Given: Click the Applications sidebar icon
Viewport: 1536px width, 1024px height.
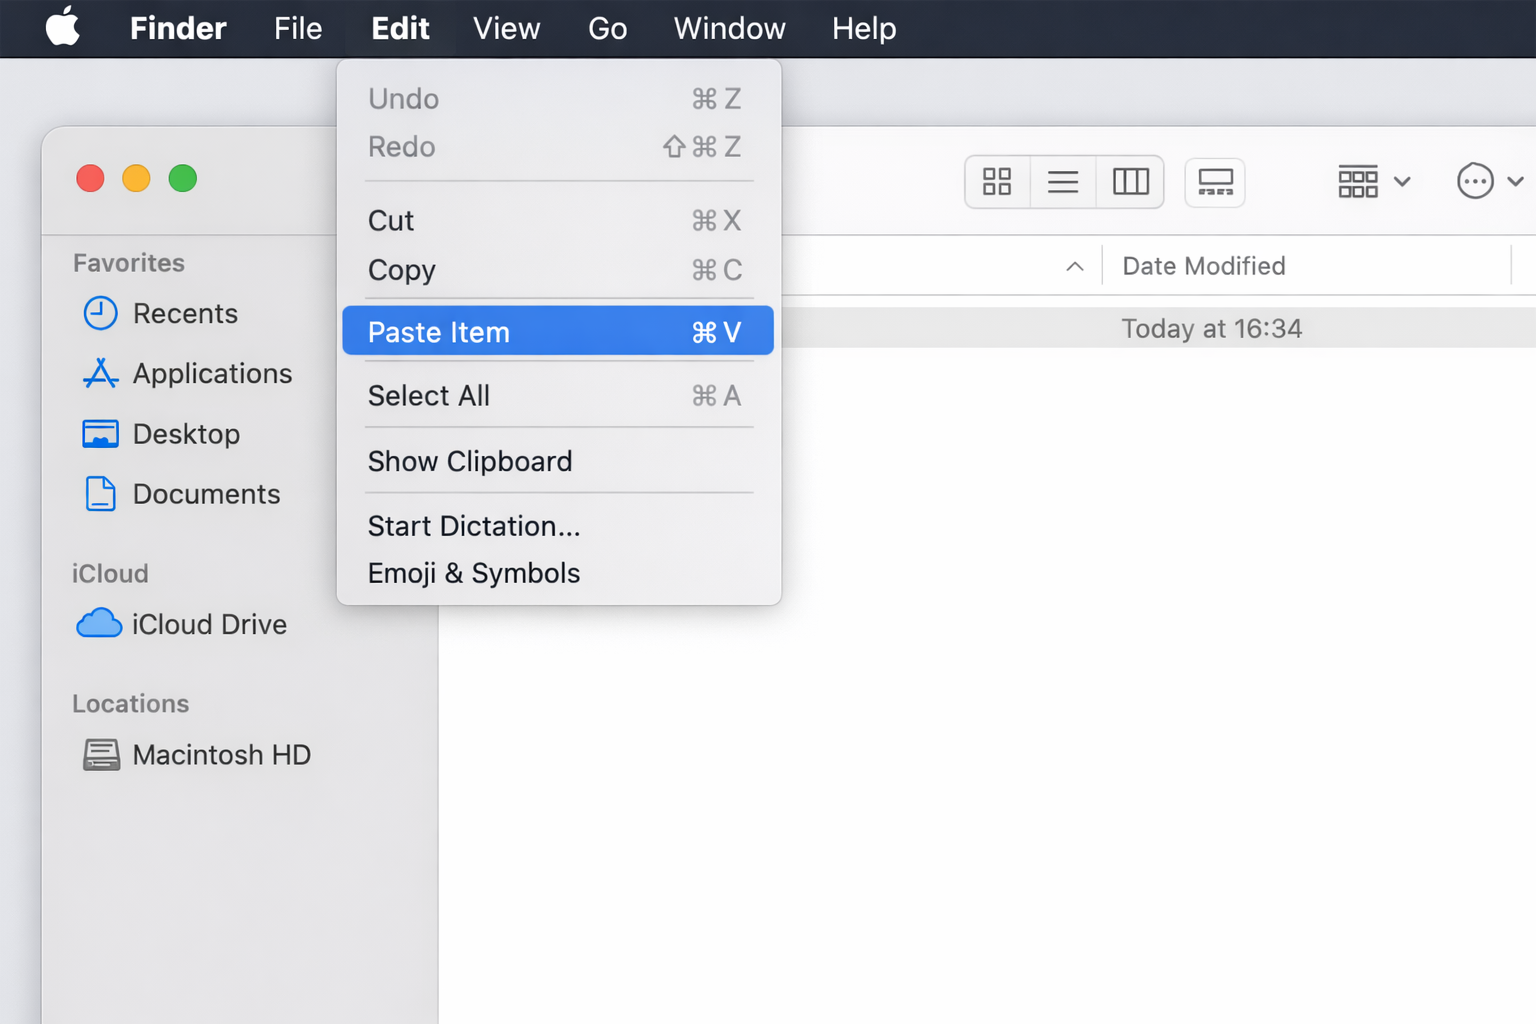Looking at the screenshot, I should [100, 373].
